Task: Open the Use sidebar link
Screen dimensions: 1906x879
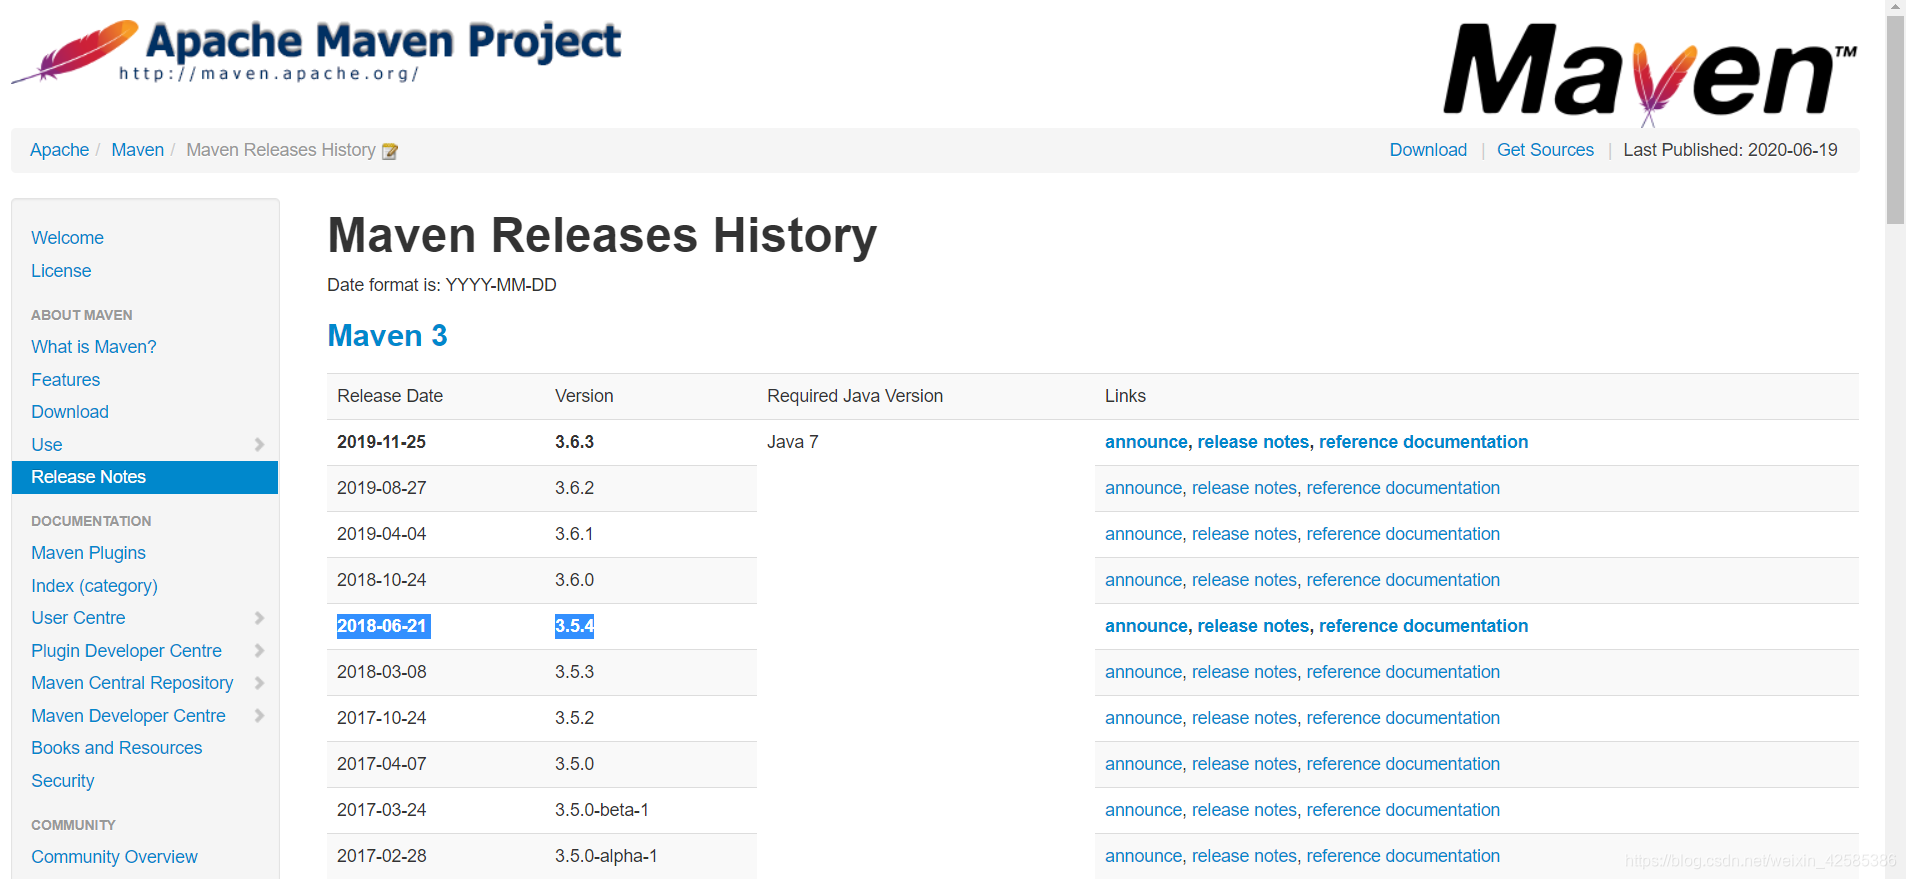Action: pyautogui.click(x=47, y=445)
